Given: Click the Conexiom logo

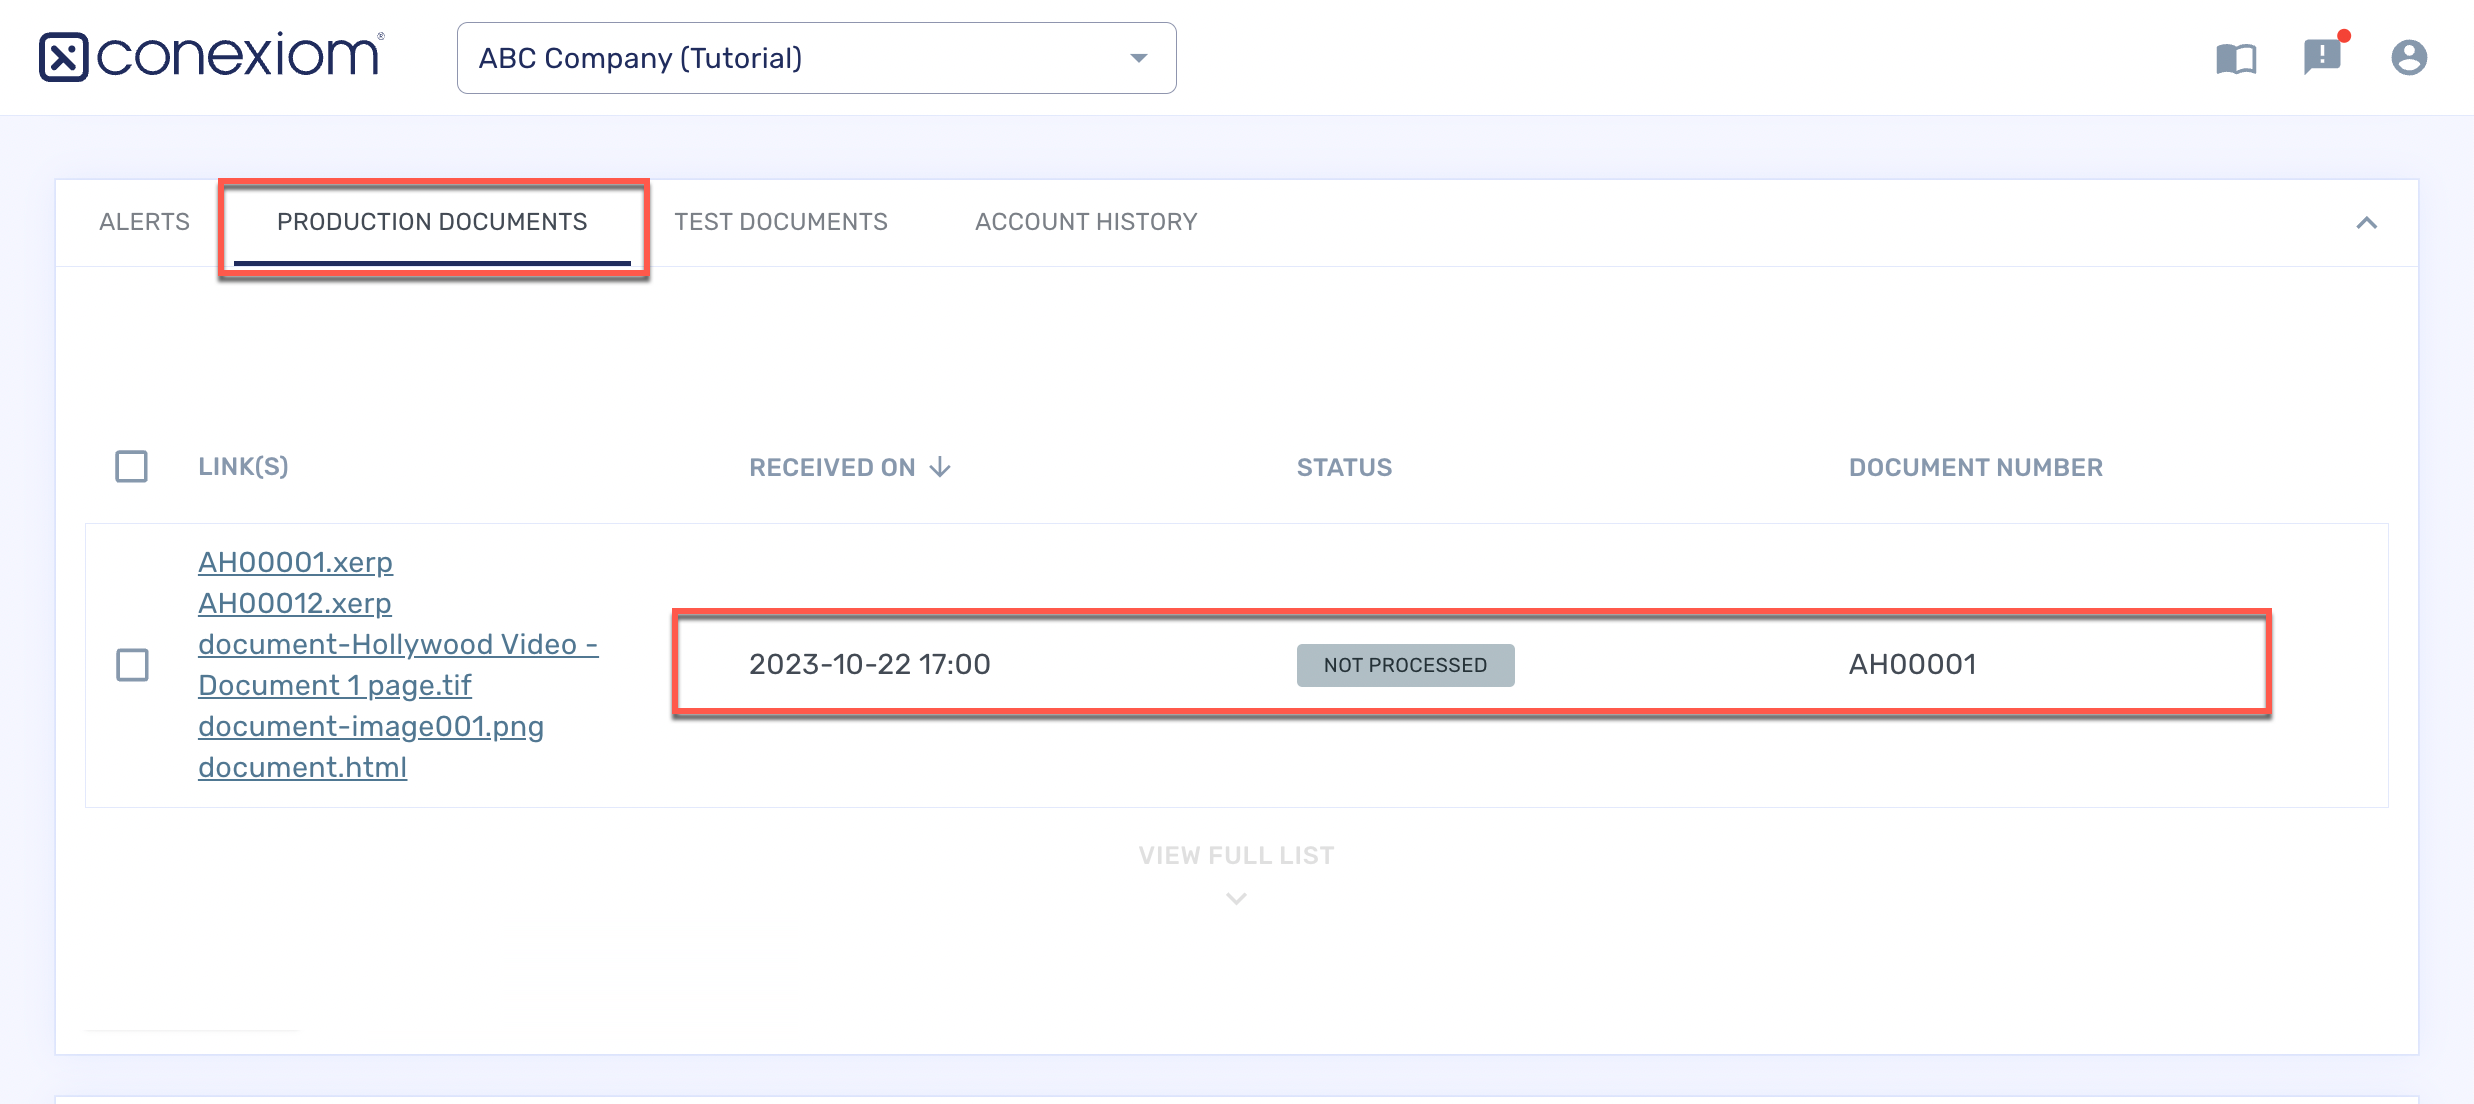Looking at the screenshot, I should pos(210,57).
